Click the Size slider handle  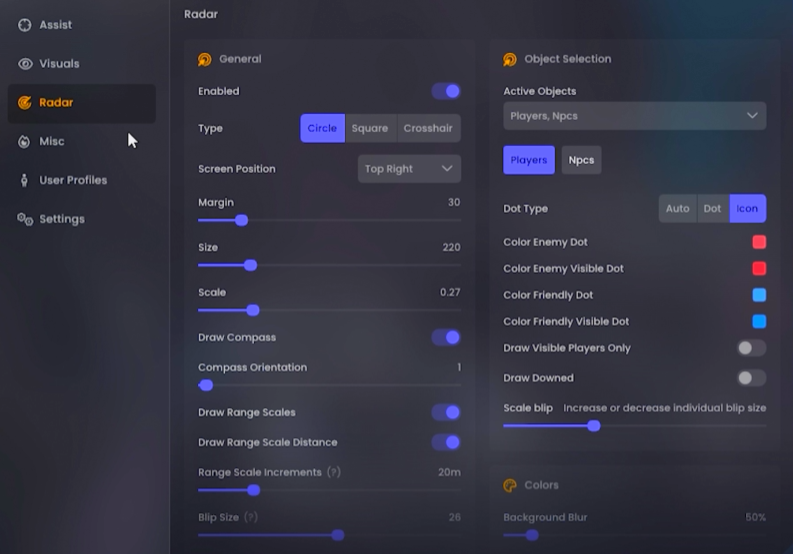pyautogui.click(x=250, y=265)
